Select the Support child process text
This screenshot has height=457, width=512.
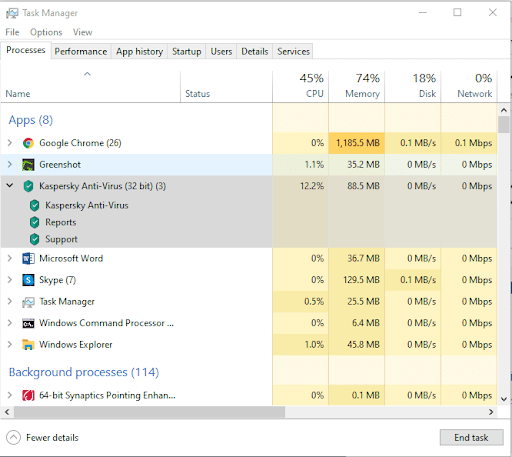(61, 239)
